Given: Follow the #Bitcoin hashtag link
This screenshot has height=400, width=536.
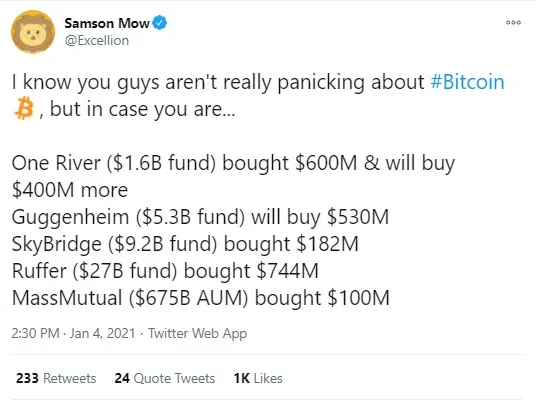Looking at the screenshot, I should click(x=467, y=82).
